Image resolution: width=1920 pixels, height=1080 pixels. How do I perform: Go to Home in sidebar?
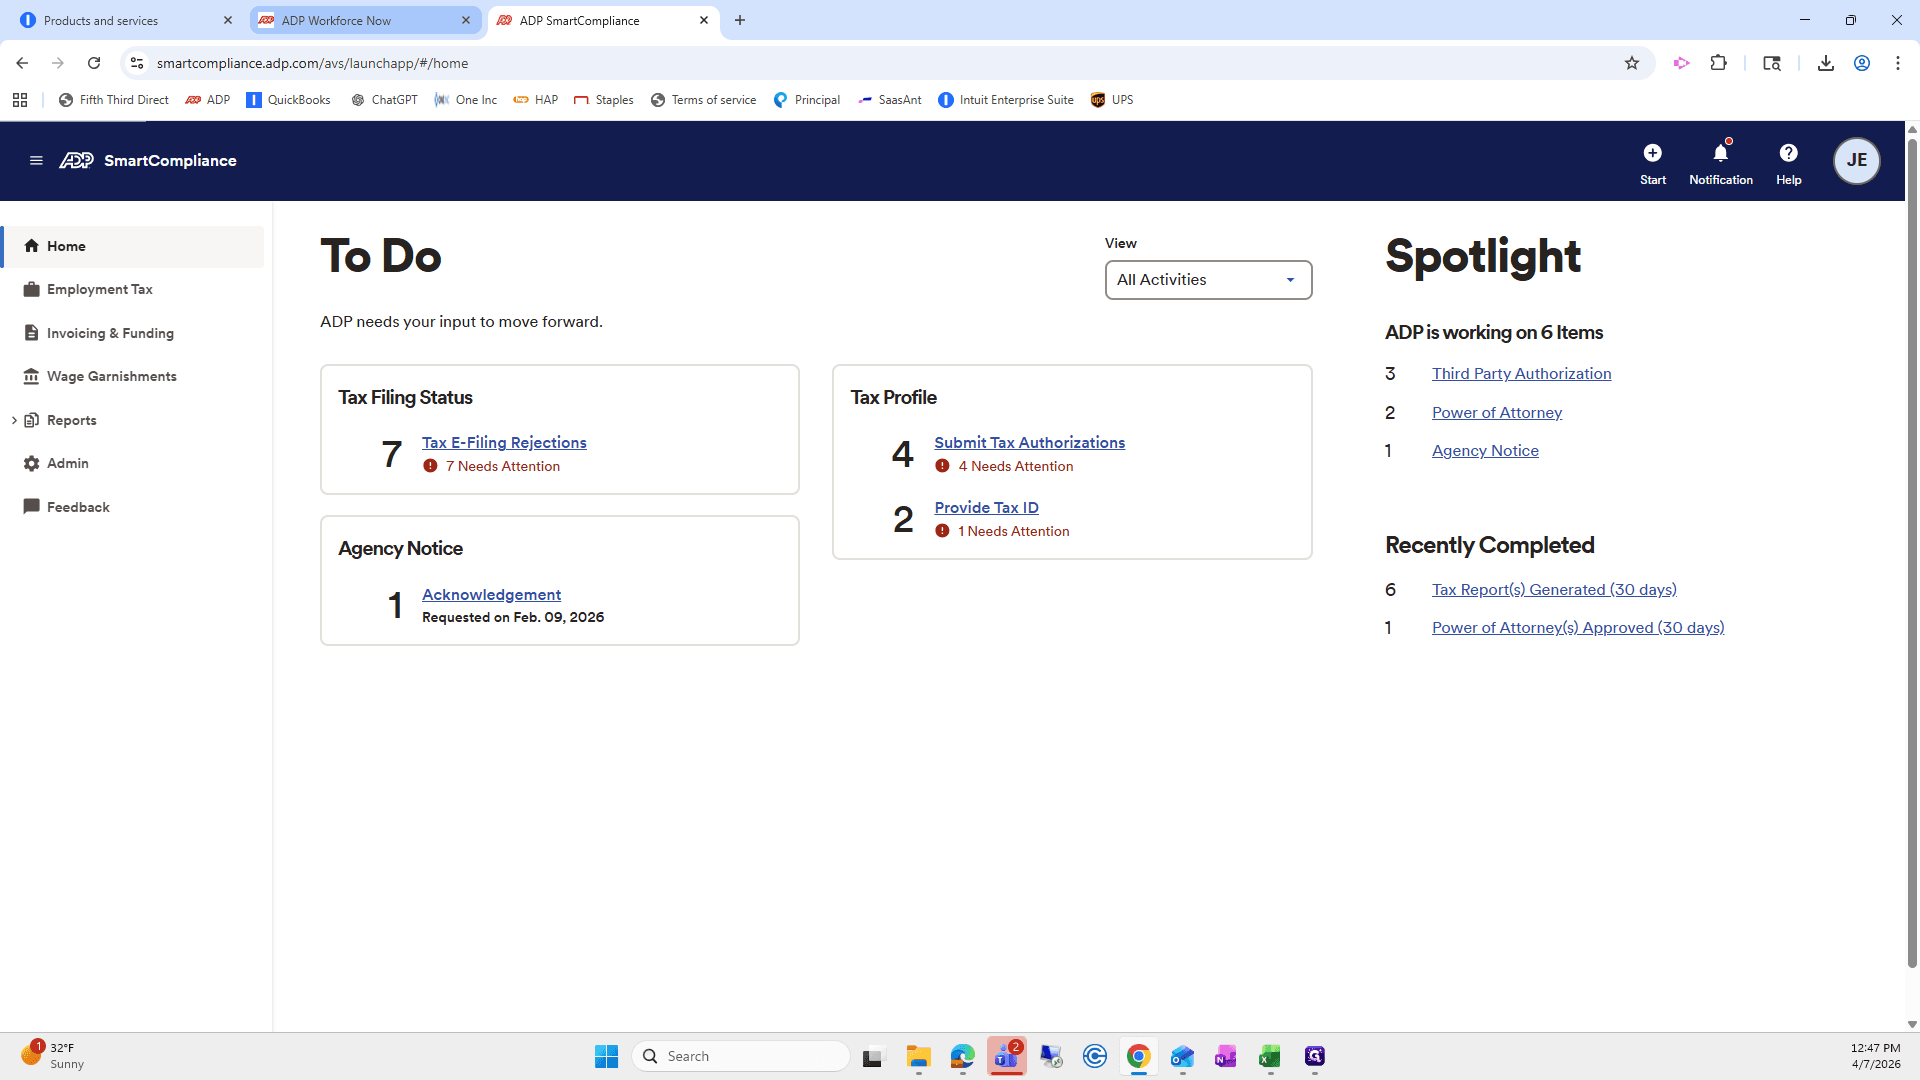133,246
